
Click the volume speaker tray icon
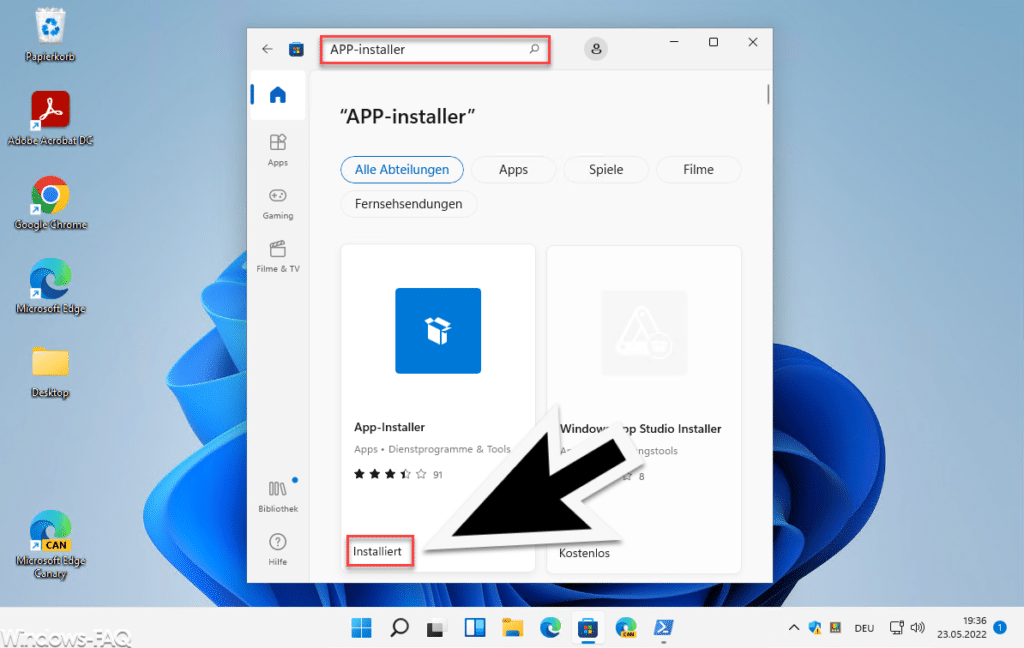tap(918, 628)
